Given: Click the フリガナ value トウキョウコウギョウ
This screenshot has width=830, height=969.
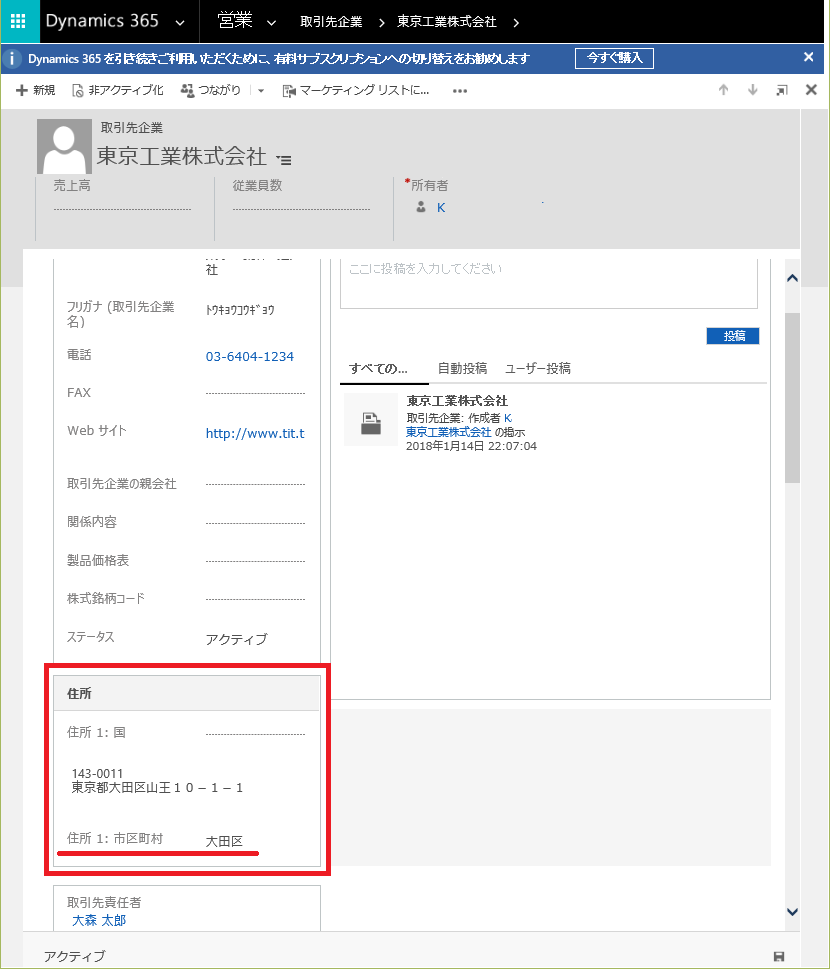Looking at the screenshot, I should point(240,310).
